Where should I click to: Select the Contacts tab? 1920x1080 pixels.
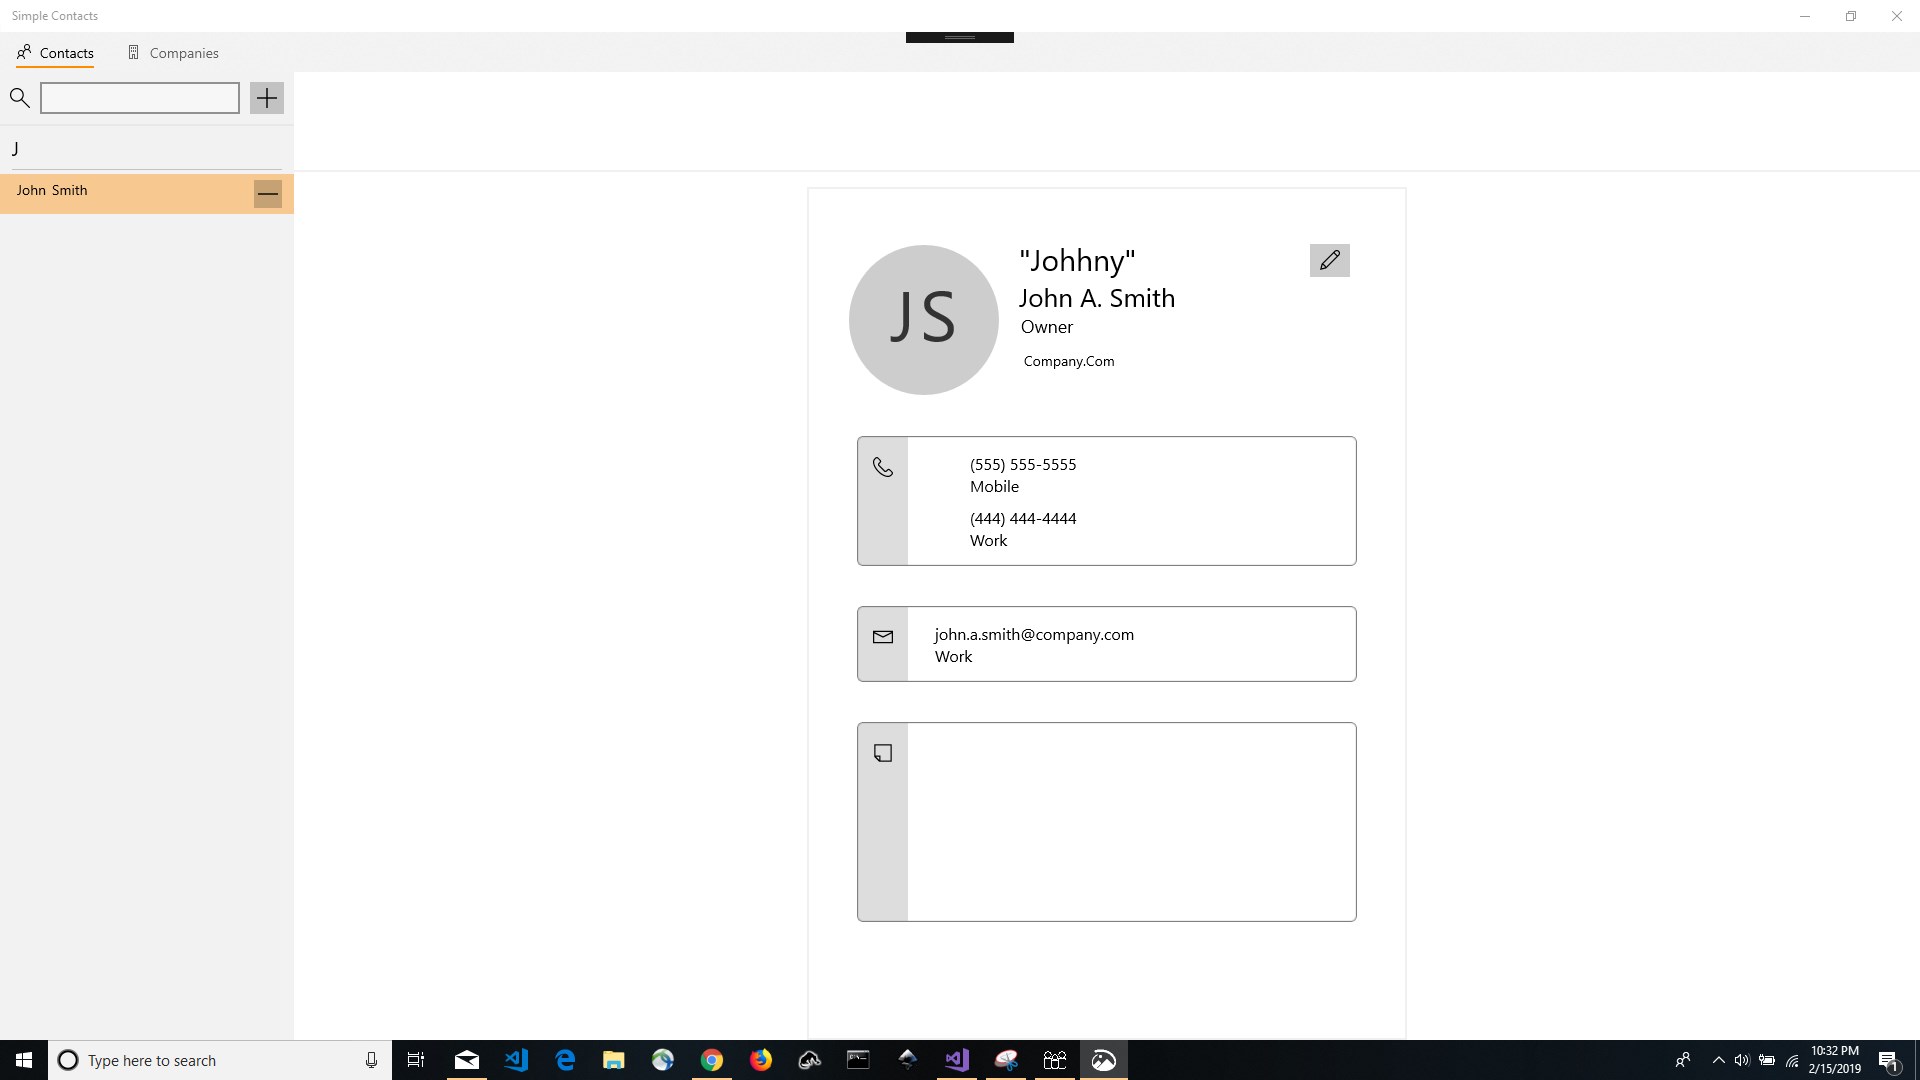[x=55, y=53]
